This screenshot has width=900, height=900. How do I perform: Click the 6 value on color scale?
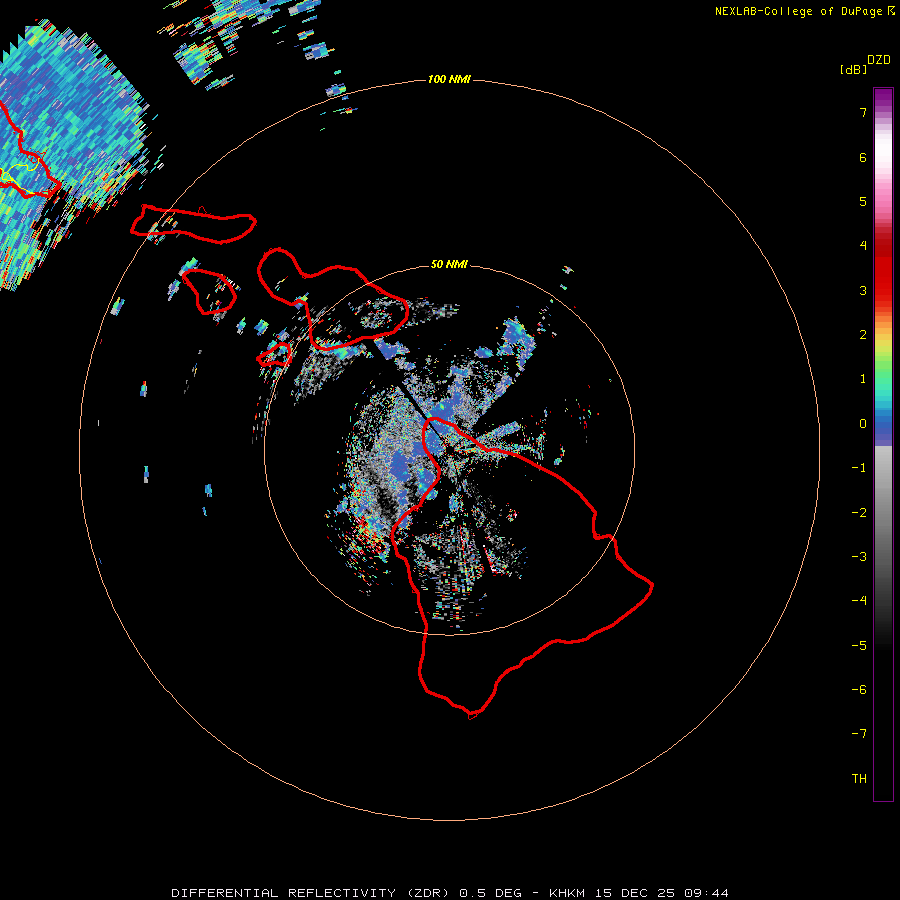tap(863, 157)
